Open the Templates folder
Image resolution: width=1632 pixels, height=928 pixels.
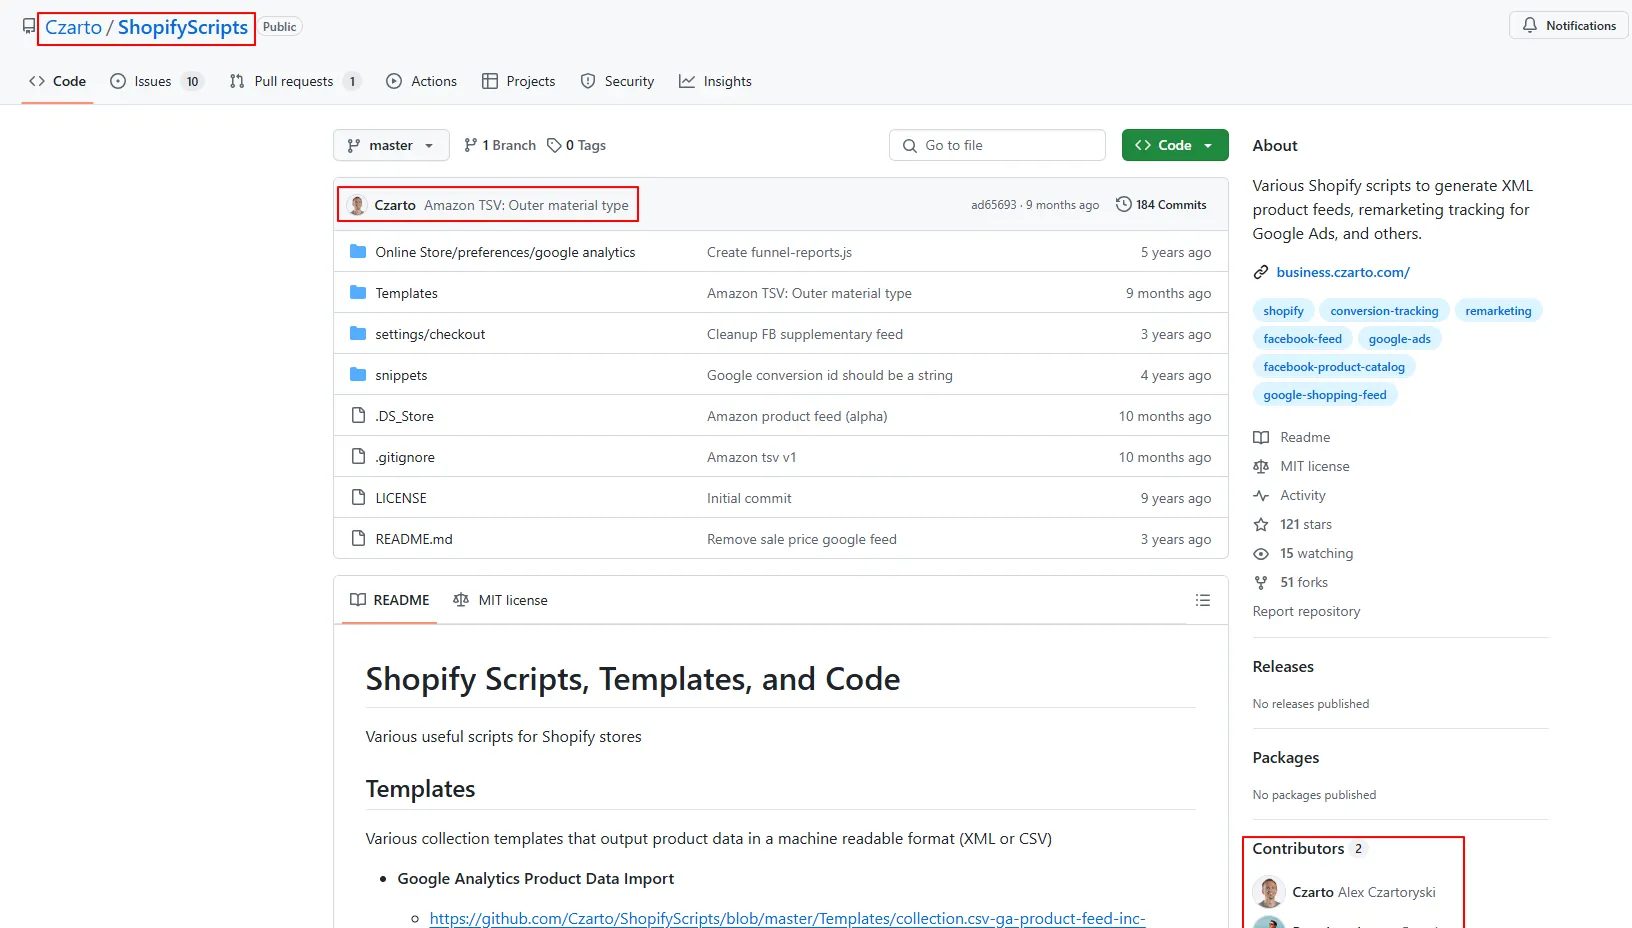pos(406,293)
